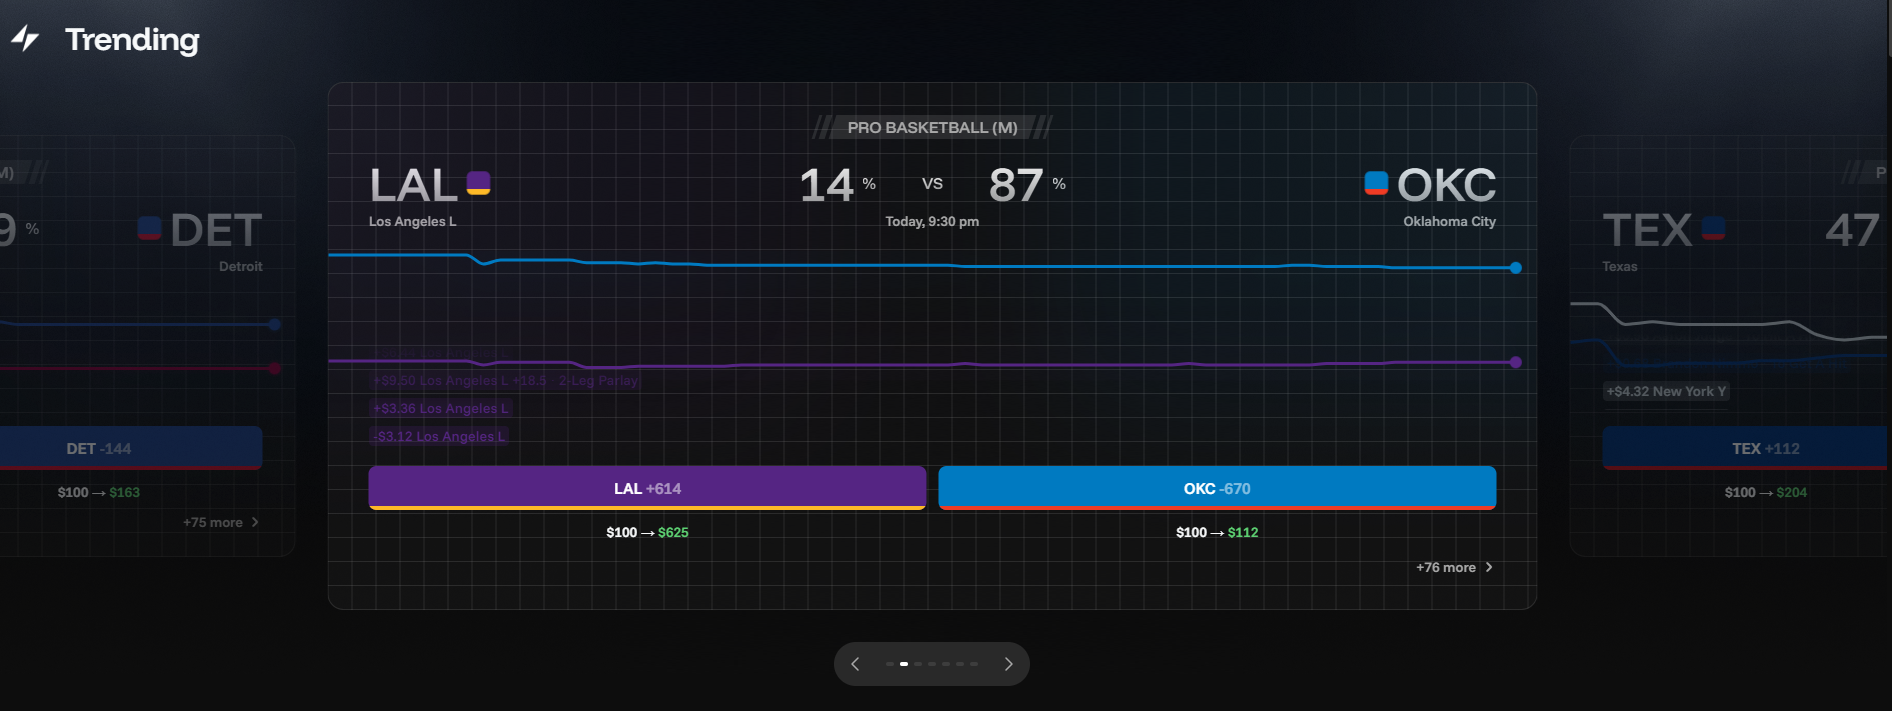Expand +76 more markets
1892x711 pixels.
click(x=1454, y=567)
